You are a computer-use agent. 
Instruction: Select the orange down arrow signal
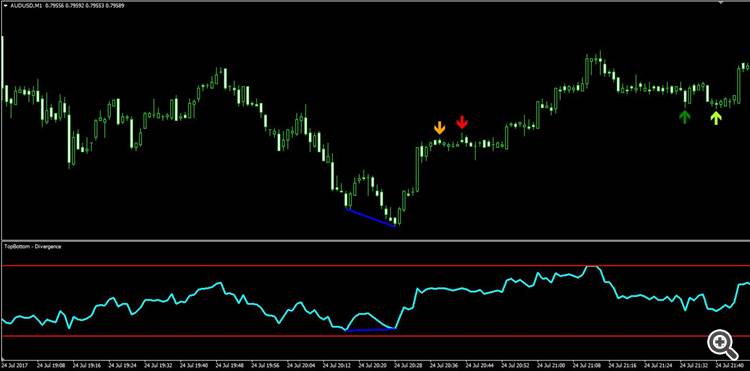[439, 128]
